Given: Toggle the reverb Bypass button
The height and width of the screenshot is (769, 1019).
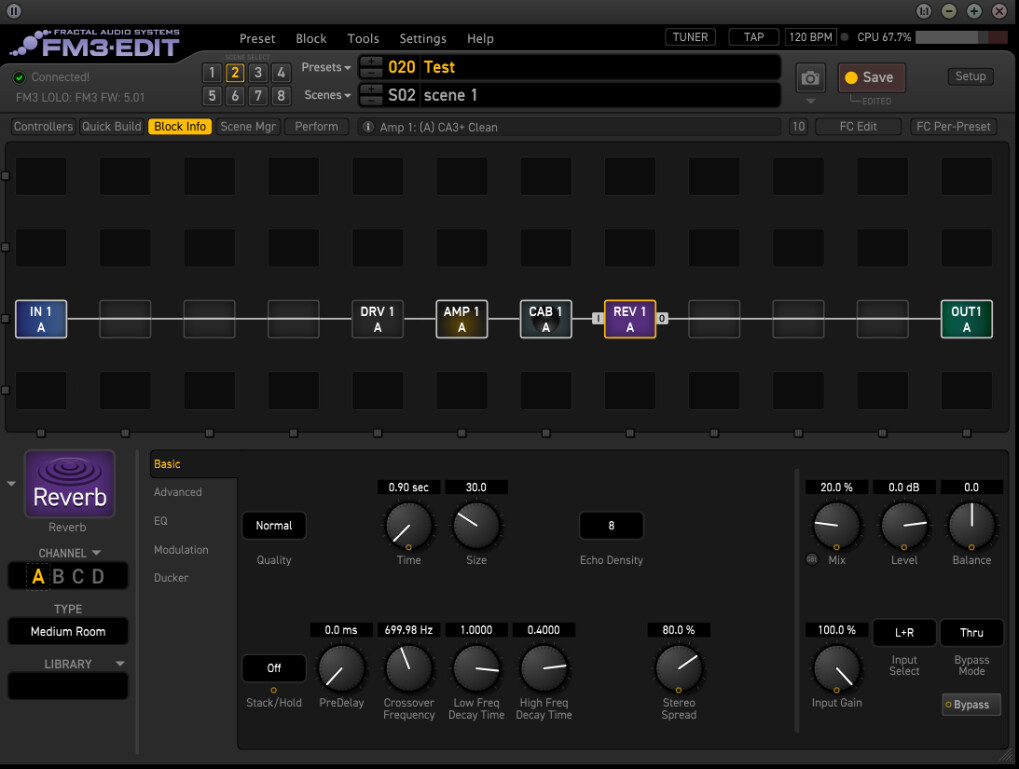Looking at the screenshot, I should [x=971, y=705].
